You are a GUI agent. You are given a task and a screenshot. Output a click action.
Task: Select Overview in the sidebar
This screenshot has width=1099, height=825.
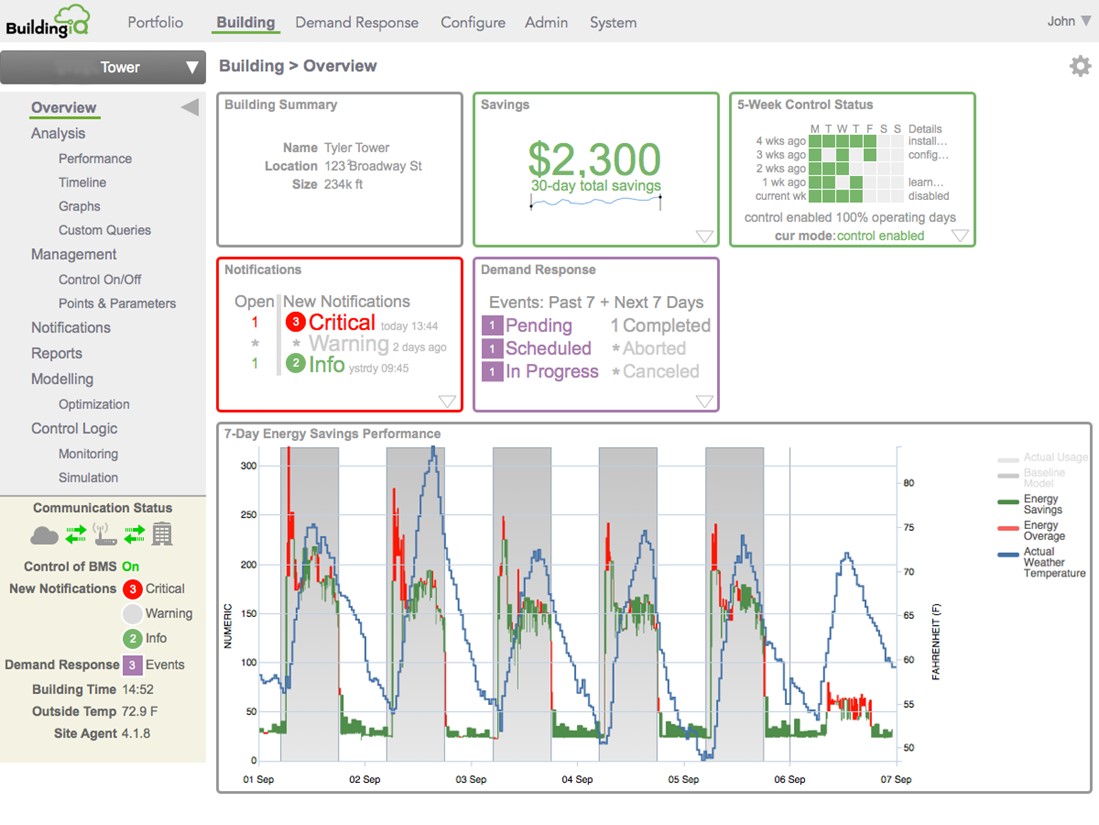tap(64, 107)
